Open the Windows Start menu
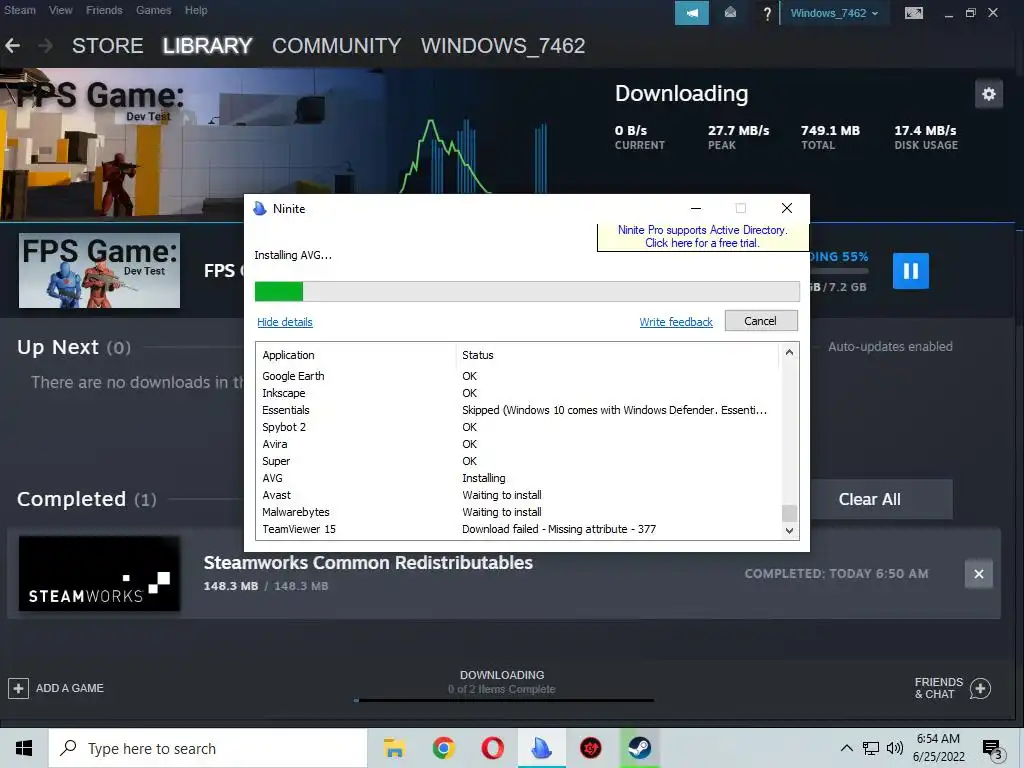1024x768 pixels. click(24, 748)
